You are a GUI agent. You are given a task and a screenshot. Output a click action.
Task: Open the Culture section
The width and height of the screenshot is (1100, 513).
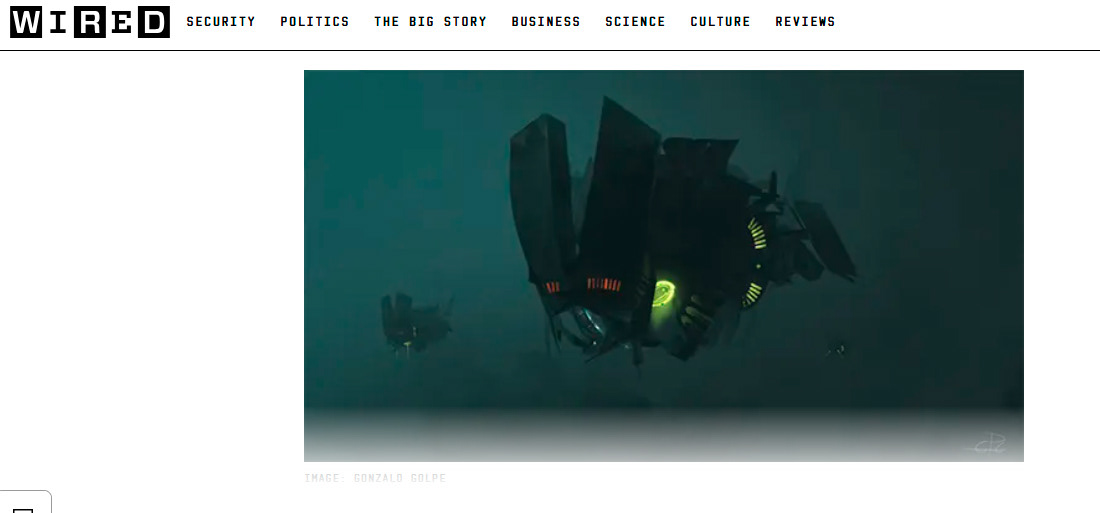tap(720, 22)
